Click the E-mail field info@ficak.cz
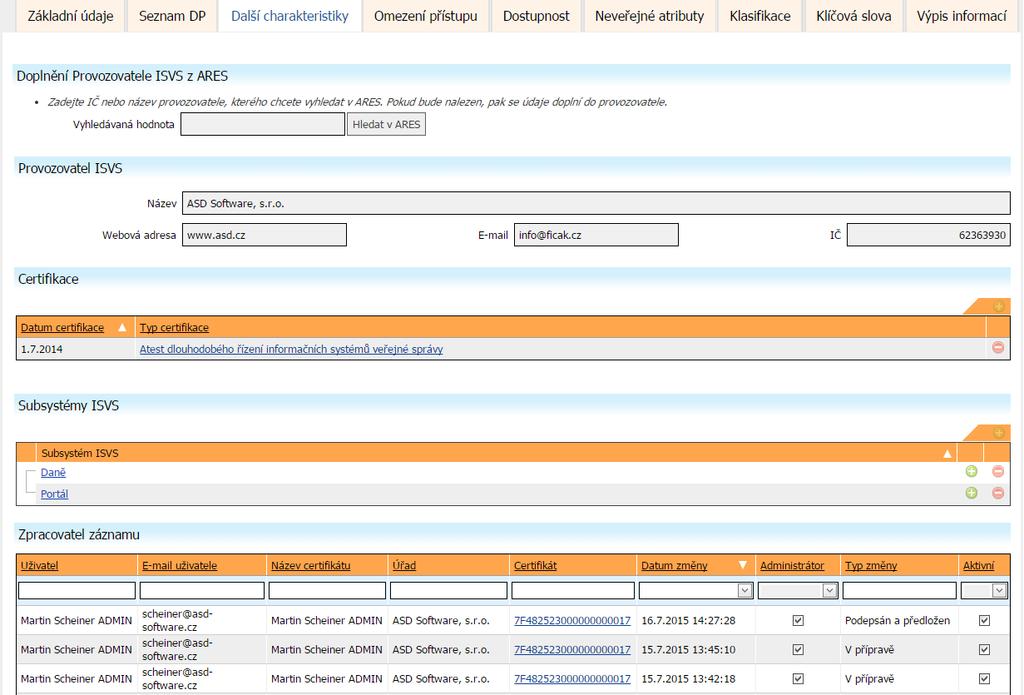The image size is (1024, 695). 596,235
